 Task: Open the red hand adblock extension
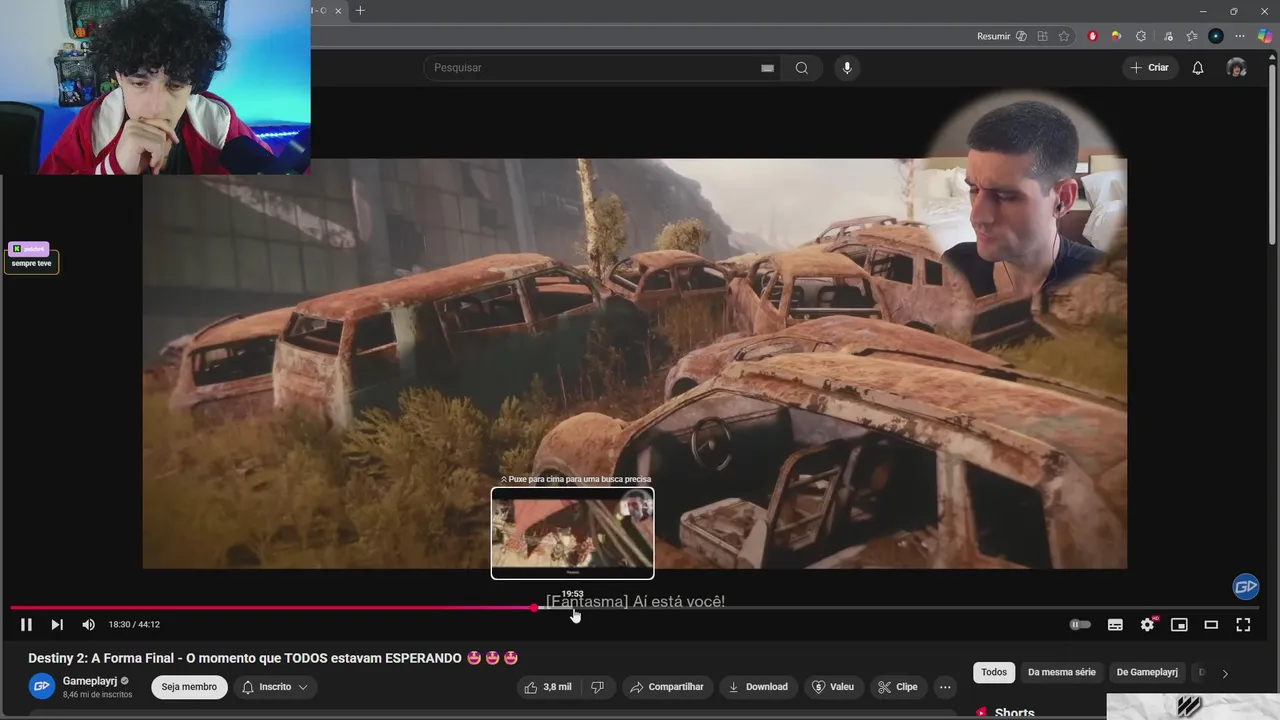(1092, 36)
